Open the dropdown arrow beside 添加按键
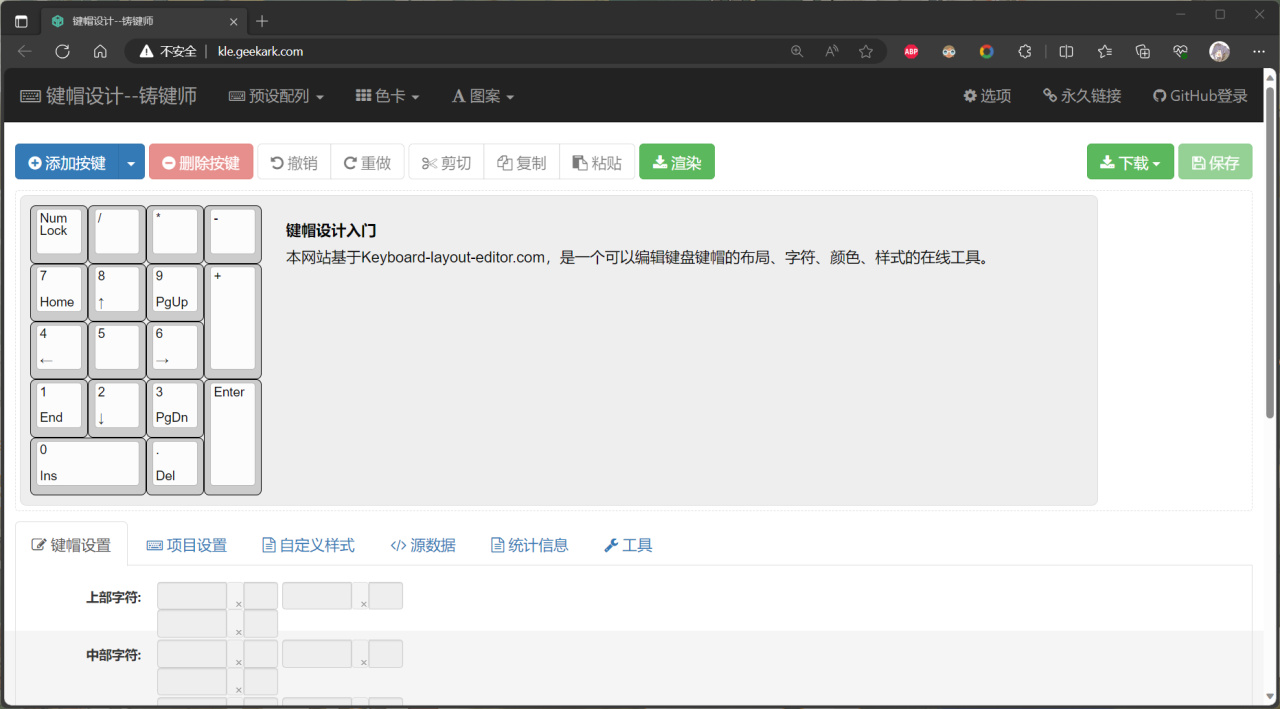 click(x=132, y=162)
